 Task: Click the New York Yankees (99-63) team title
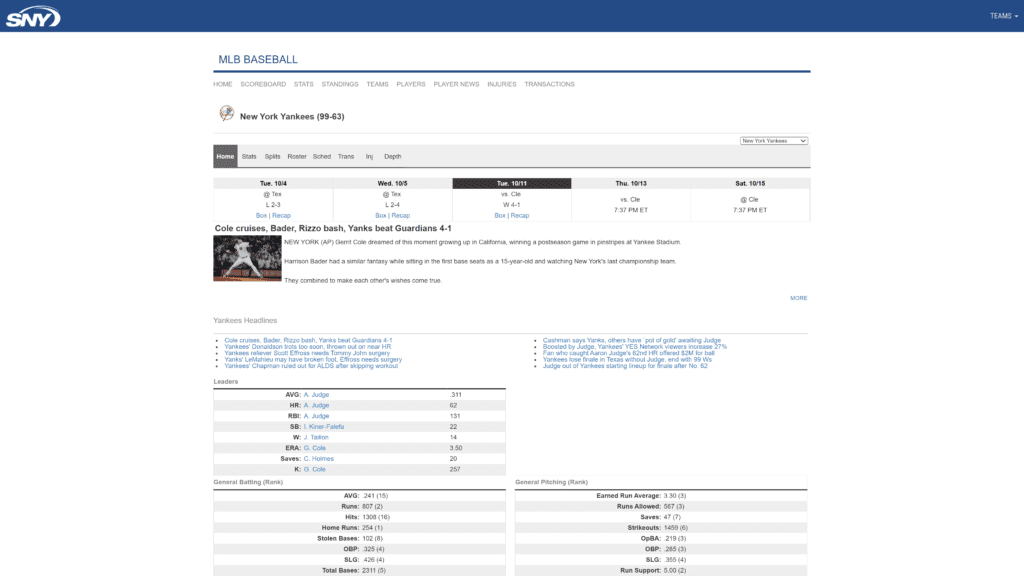coord(292,117)
